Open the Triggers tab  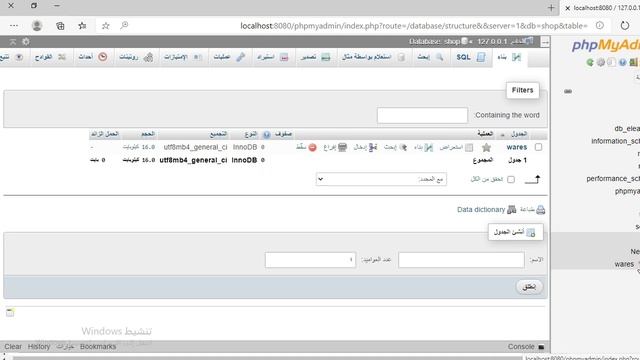point(50,57)
